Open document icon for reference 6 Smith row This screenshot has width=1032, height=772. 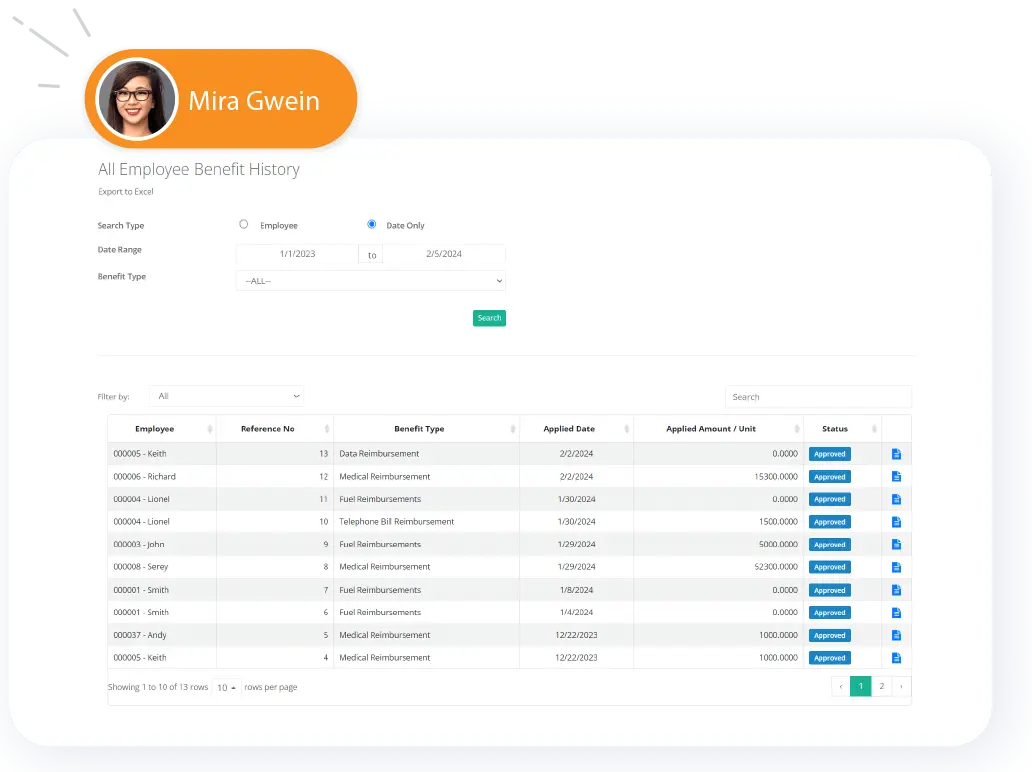(896, 613)
